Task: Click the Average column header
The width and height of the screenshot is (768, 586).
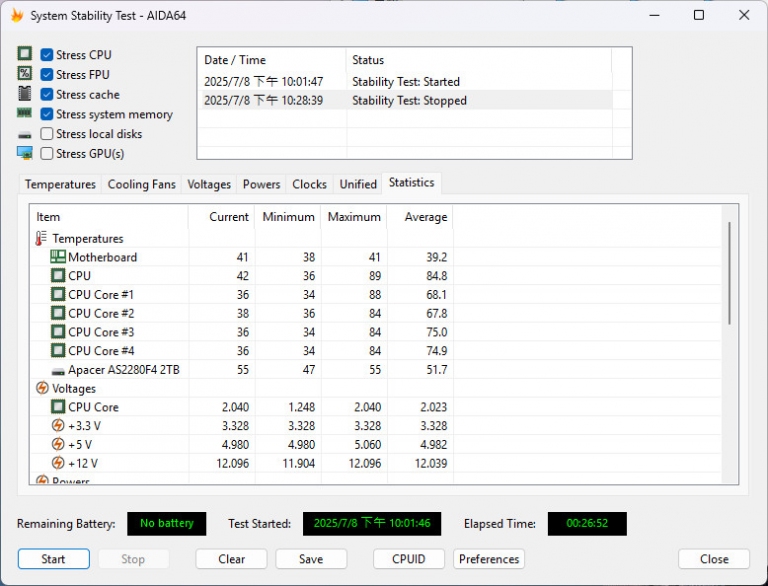Action: coord(420,217)
